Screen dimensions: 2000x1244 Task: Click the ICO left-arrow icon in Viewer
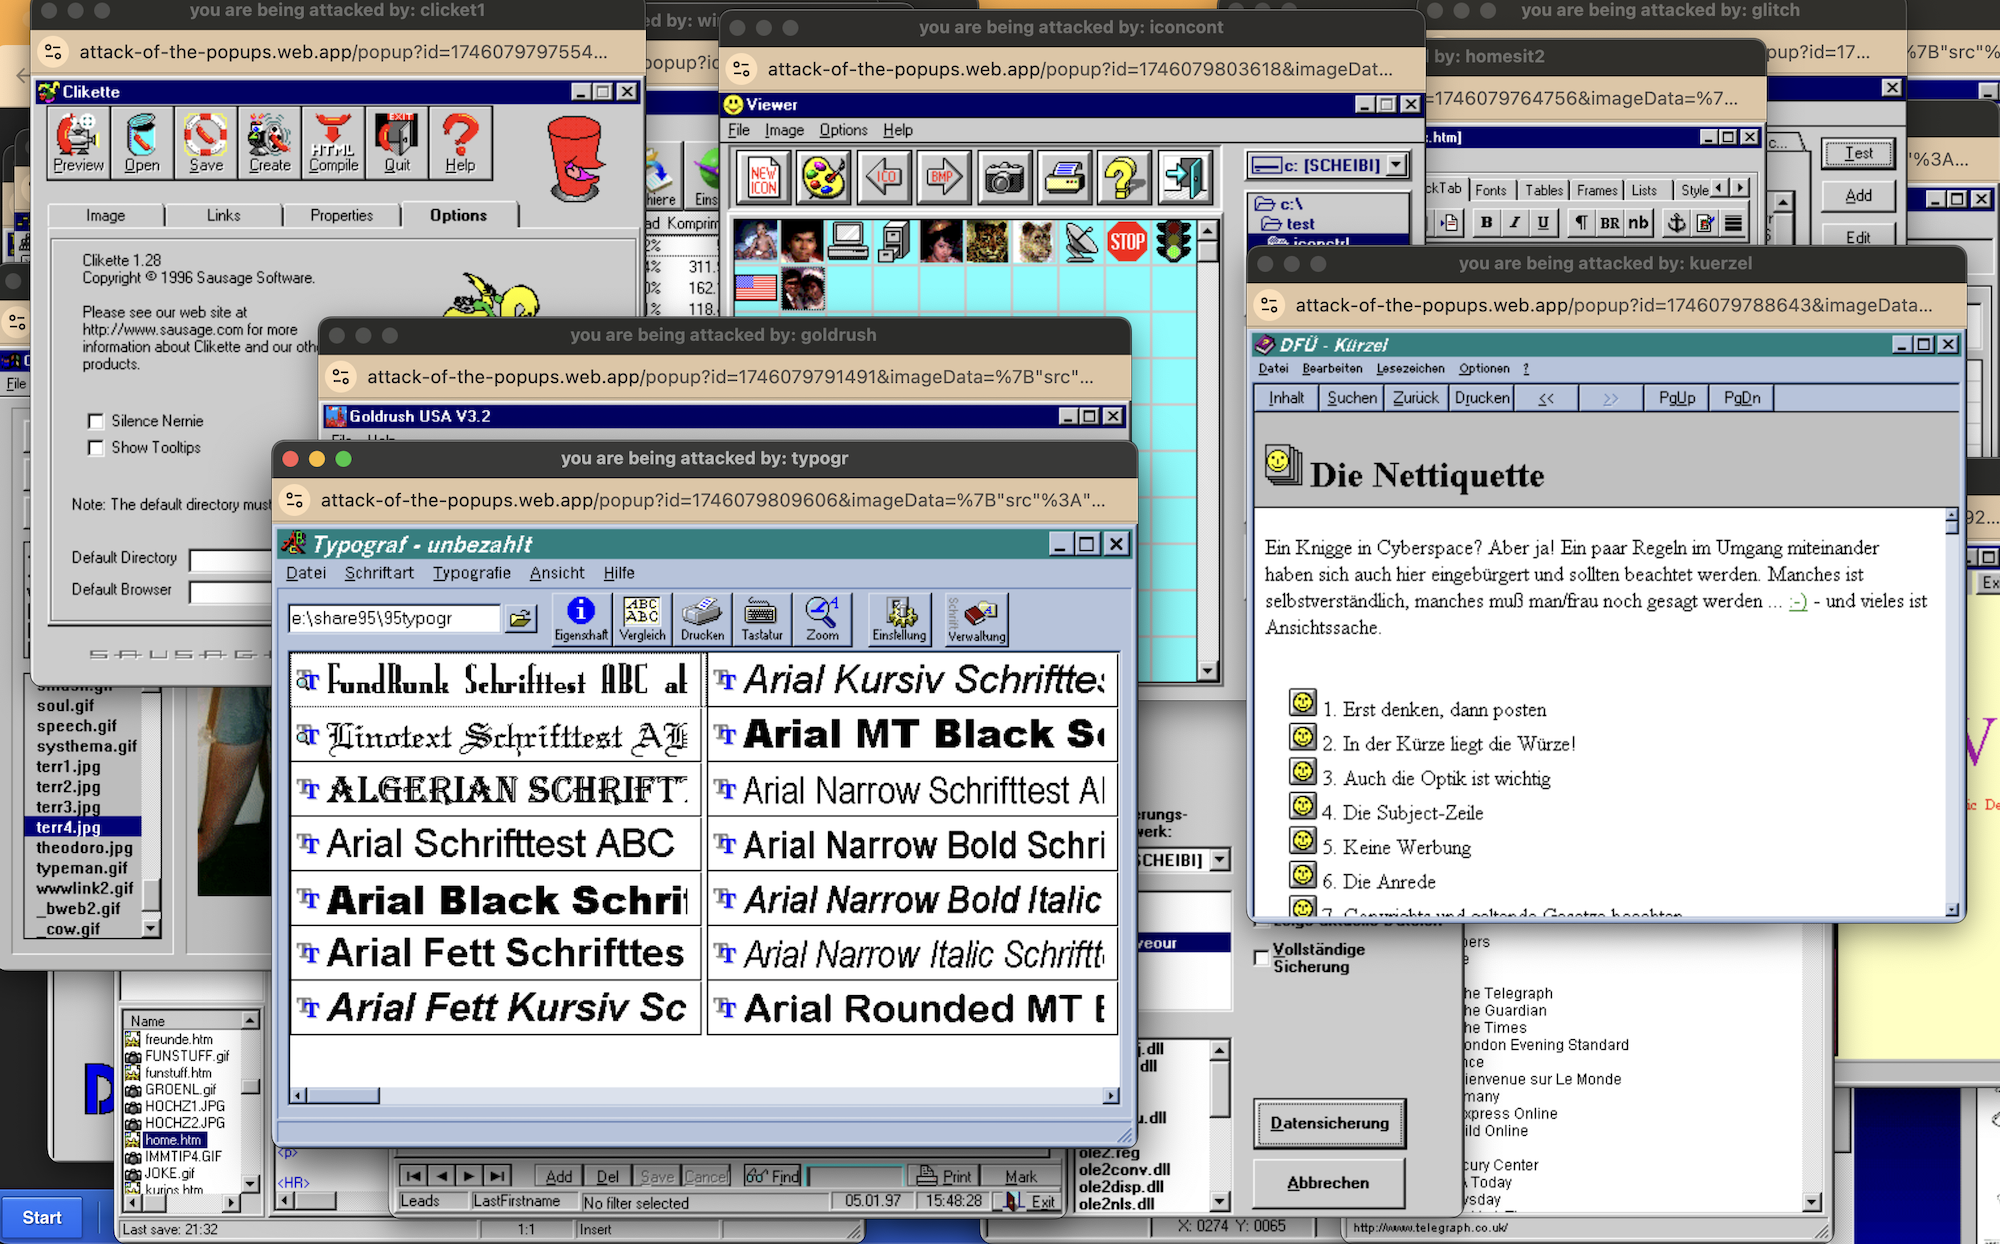point(884,179)
